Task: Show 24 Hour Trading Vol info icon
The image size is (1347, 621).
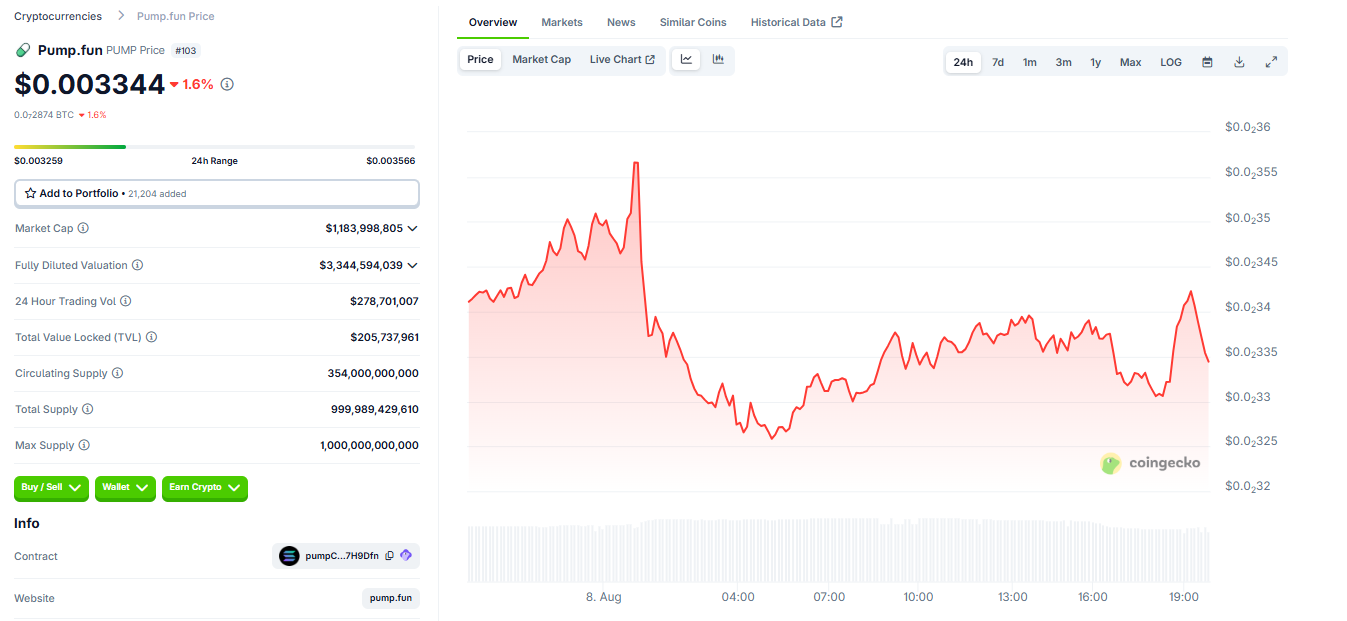Action: (x=126, y=301)
